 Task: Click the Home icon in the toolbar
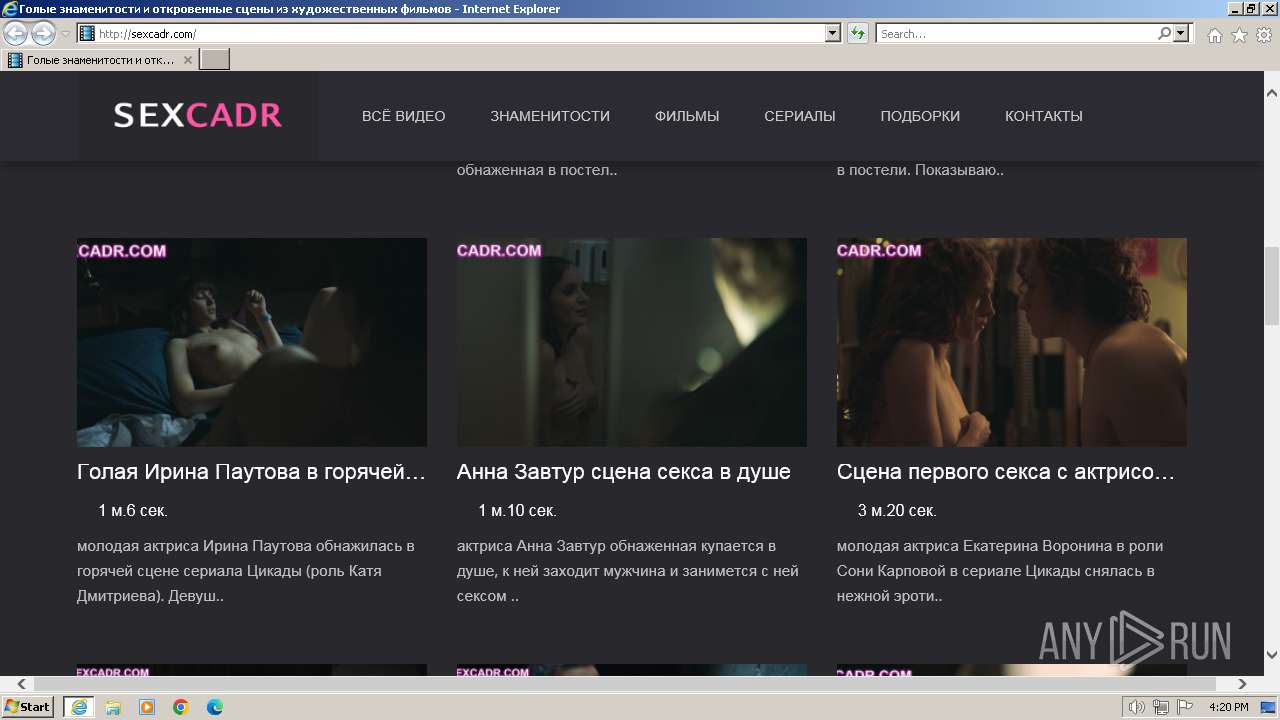coord(1214,35)
